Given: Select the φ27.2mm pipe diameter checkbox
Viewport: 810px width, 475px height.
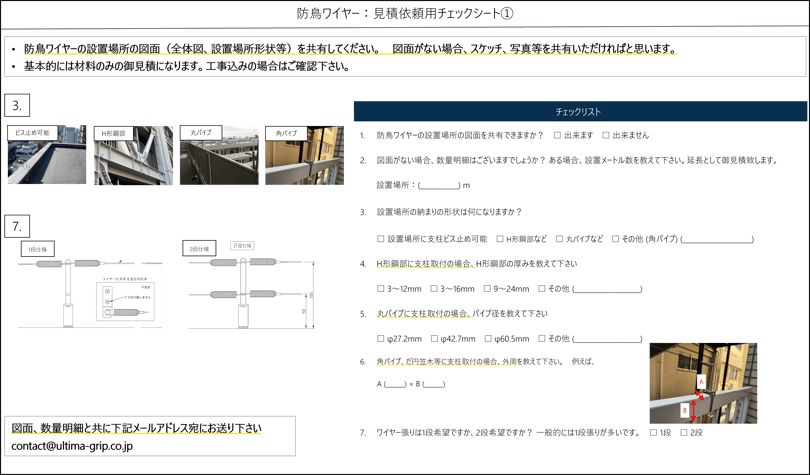Looking at the screenshot, I should coord(381,339).
